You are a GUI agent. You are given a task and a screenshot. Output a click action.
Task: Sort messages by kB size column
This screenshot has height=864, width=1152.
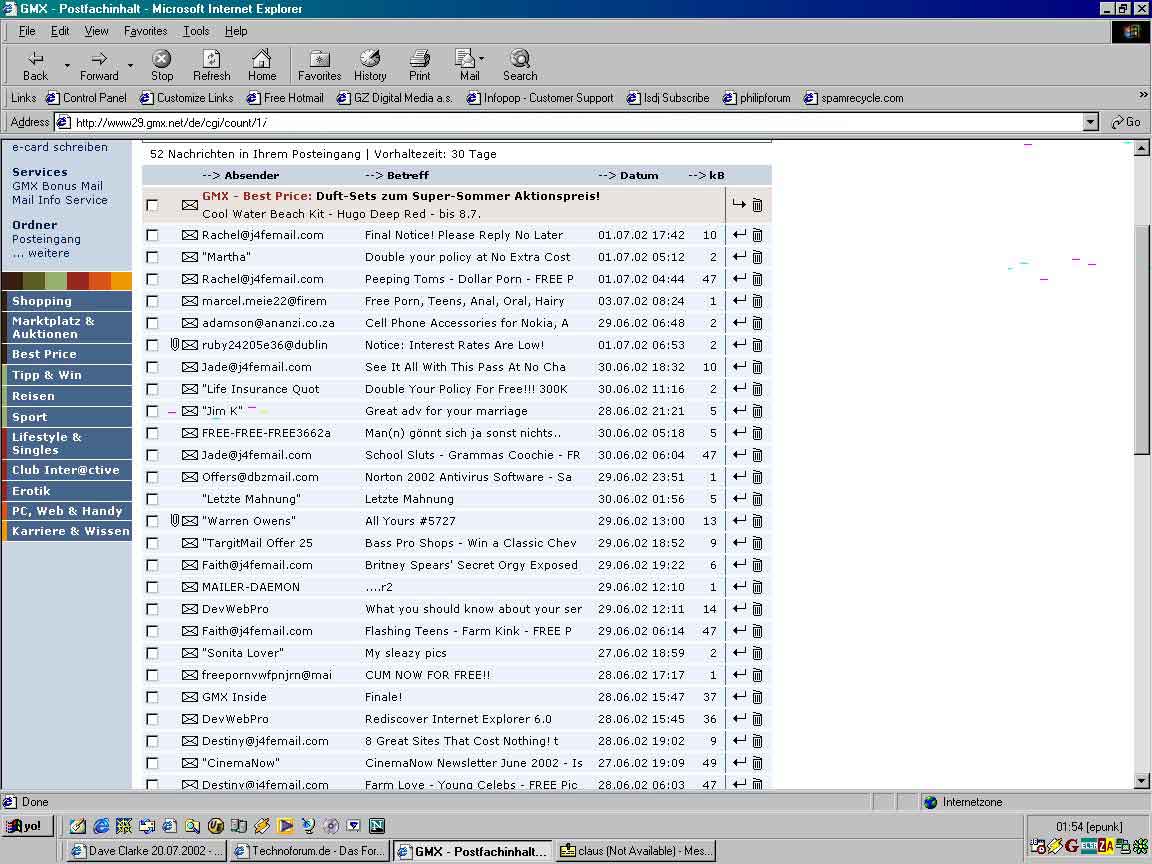[706, 175]
